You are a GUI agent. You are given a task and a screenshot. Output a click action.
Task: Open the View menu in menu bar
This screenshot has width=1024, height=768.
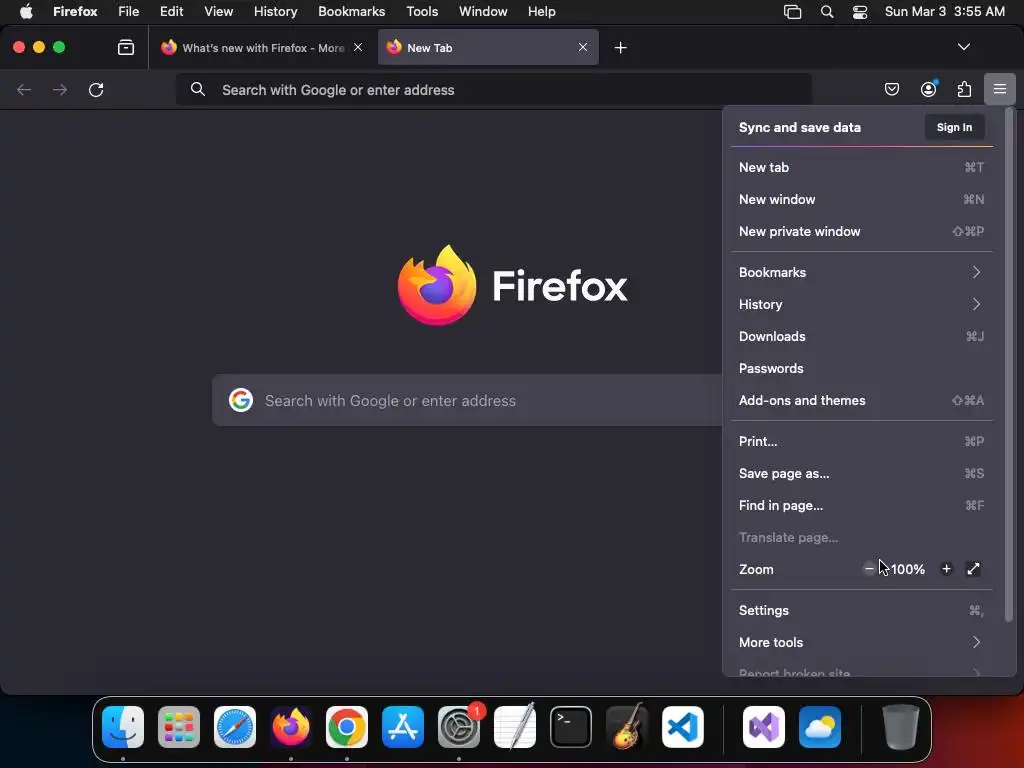coord(218,12)
